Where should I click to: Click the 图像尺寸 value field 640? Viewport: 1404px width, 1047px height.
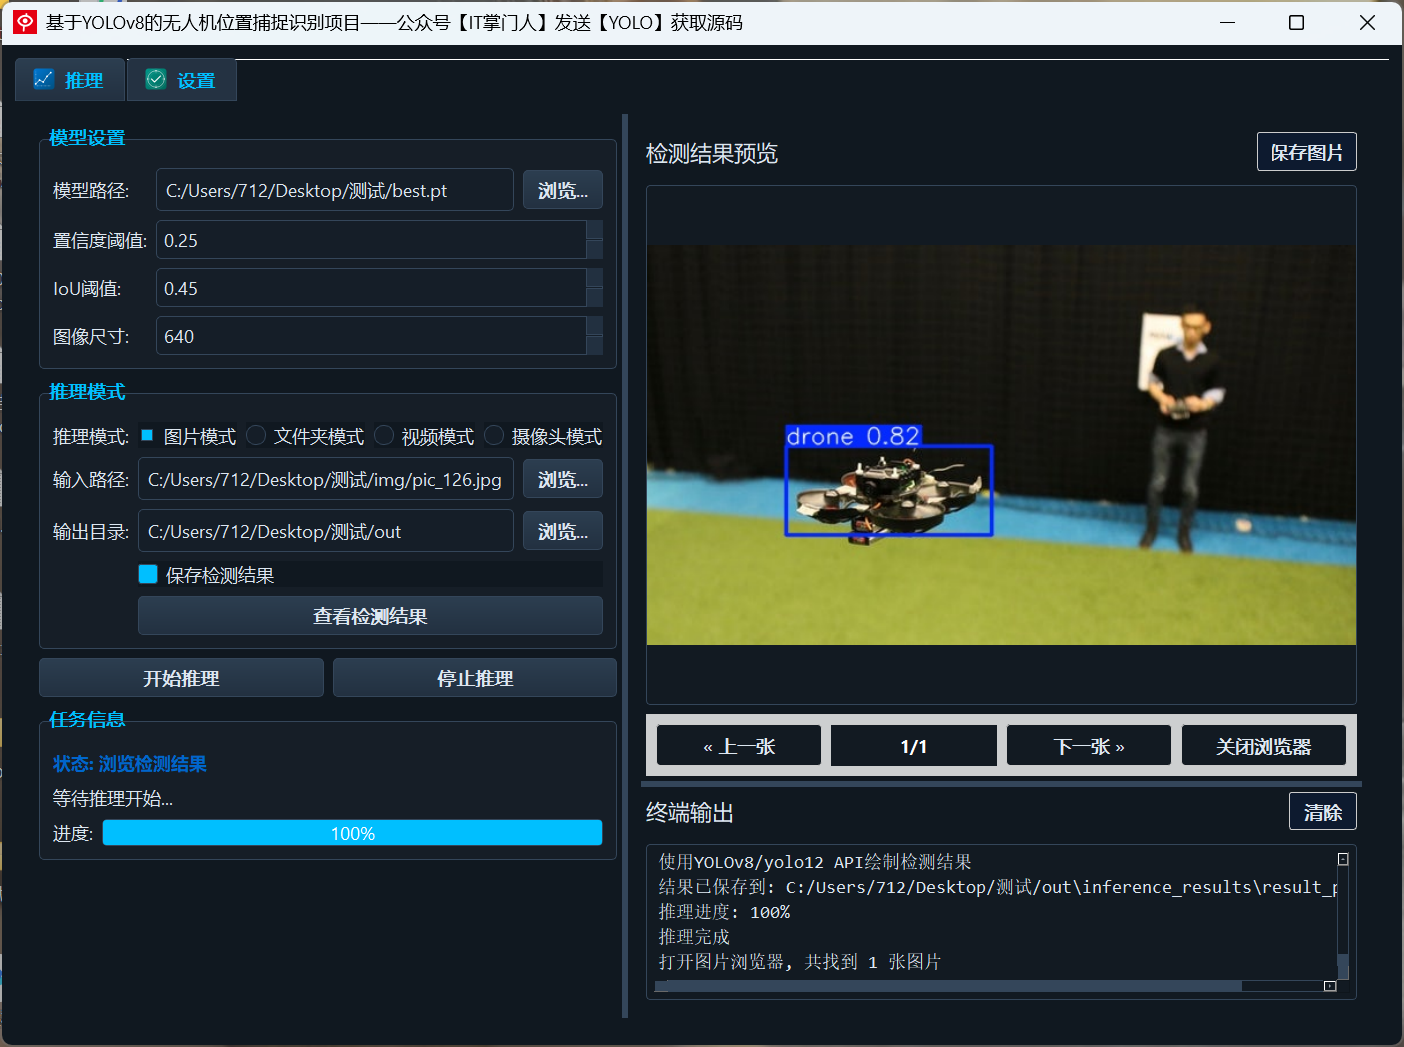coord(371,336)
